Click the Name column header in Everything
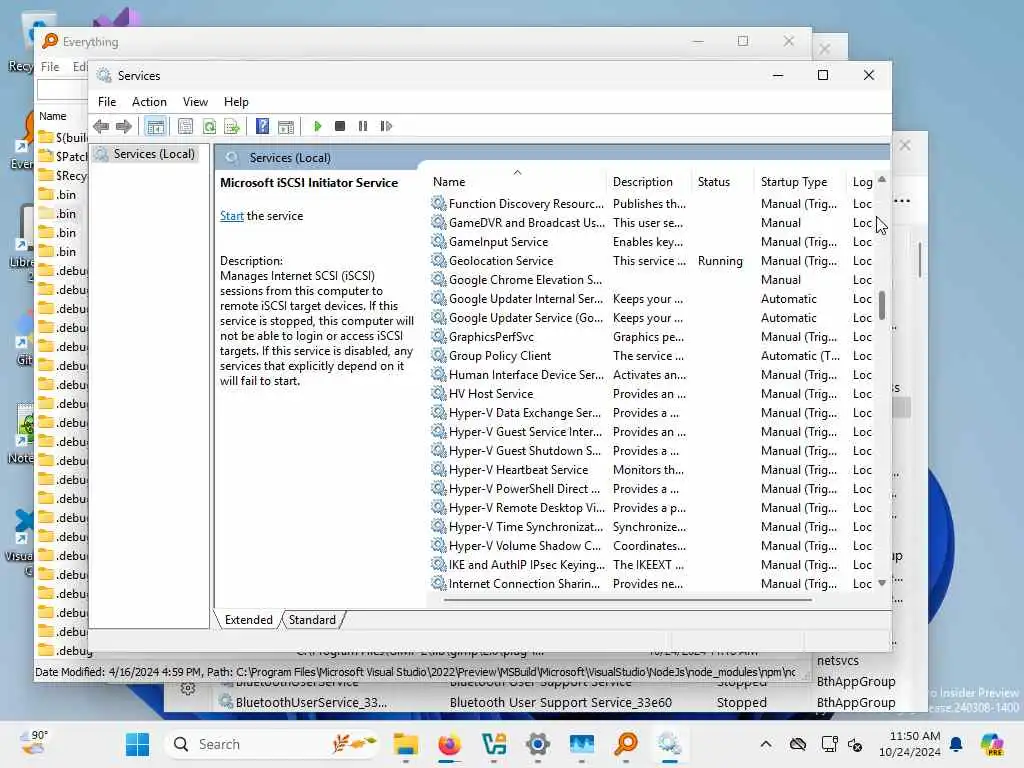This screenshot has height=768, width=1024. pos(52,116)
